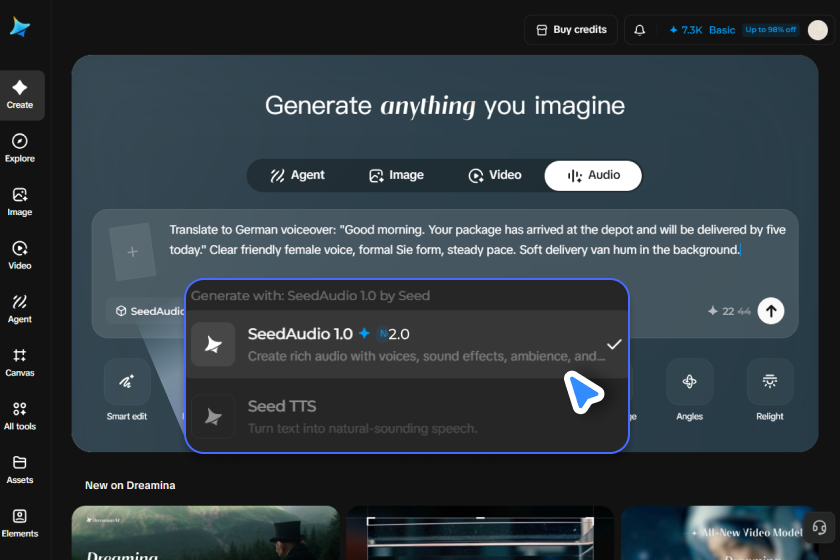Open the Explore compass icon in sidebar
This screenshot has width=840, height=560.
(20, 141)
